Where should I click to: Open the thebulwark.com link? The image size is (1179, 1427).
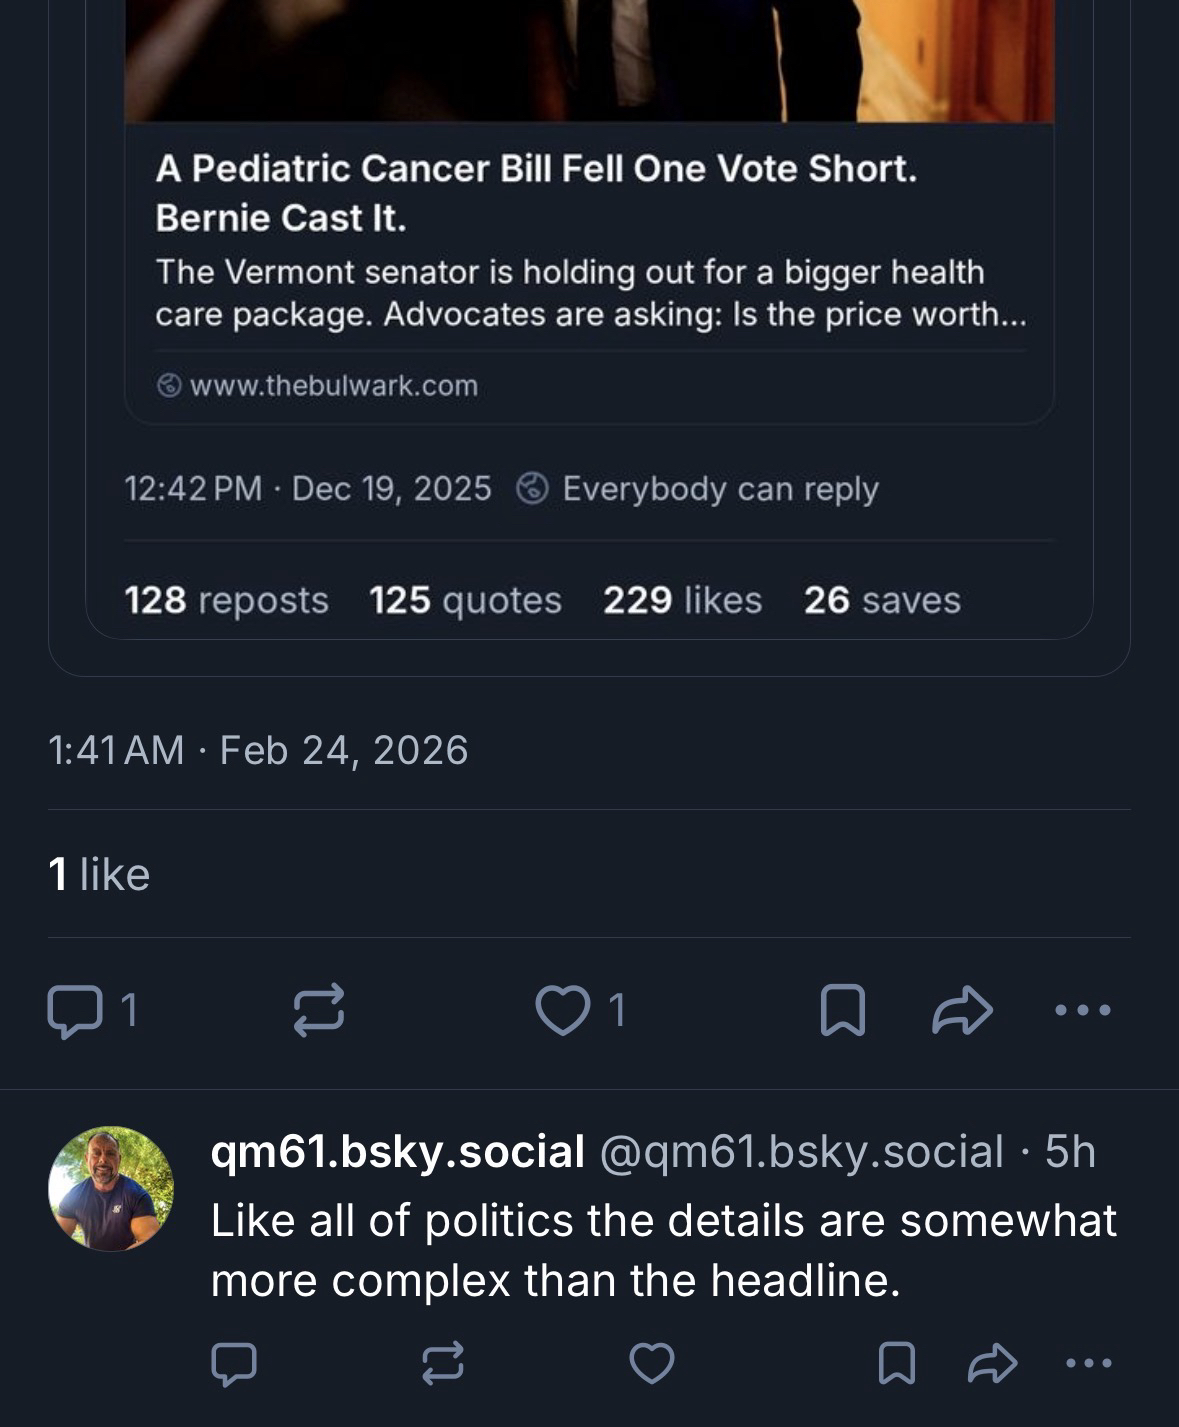[x=333, y=385]
